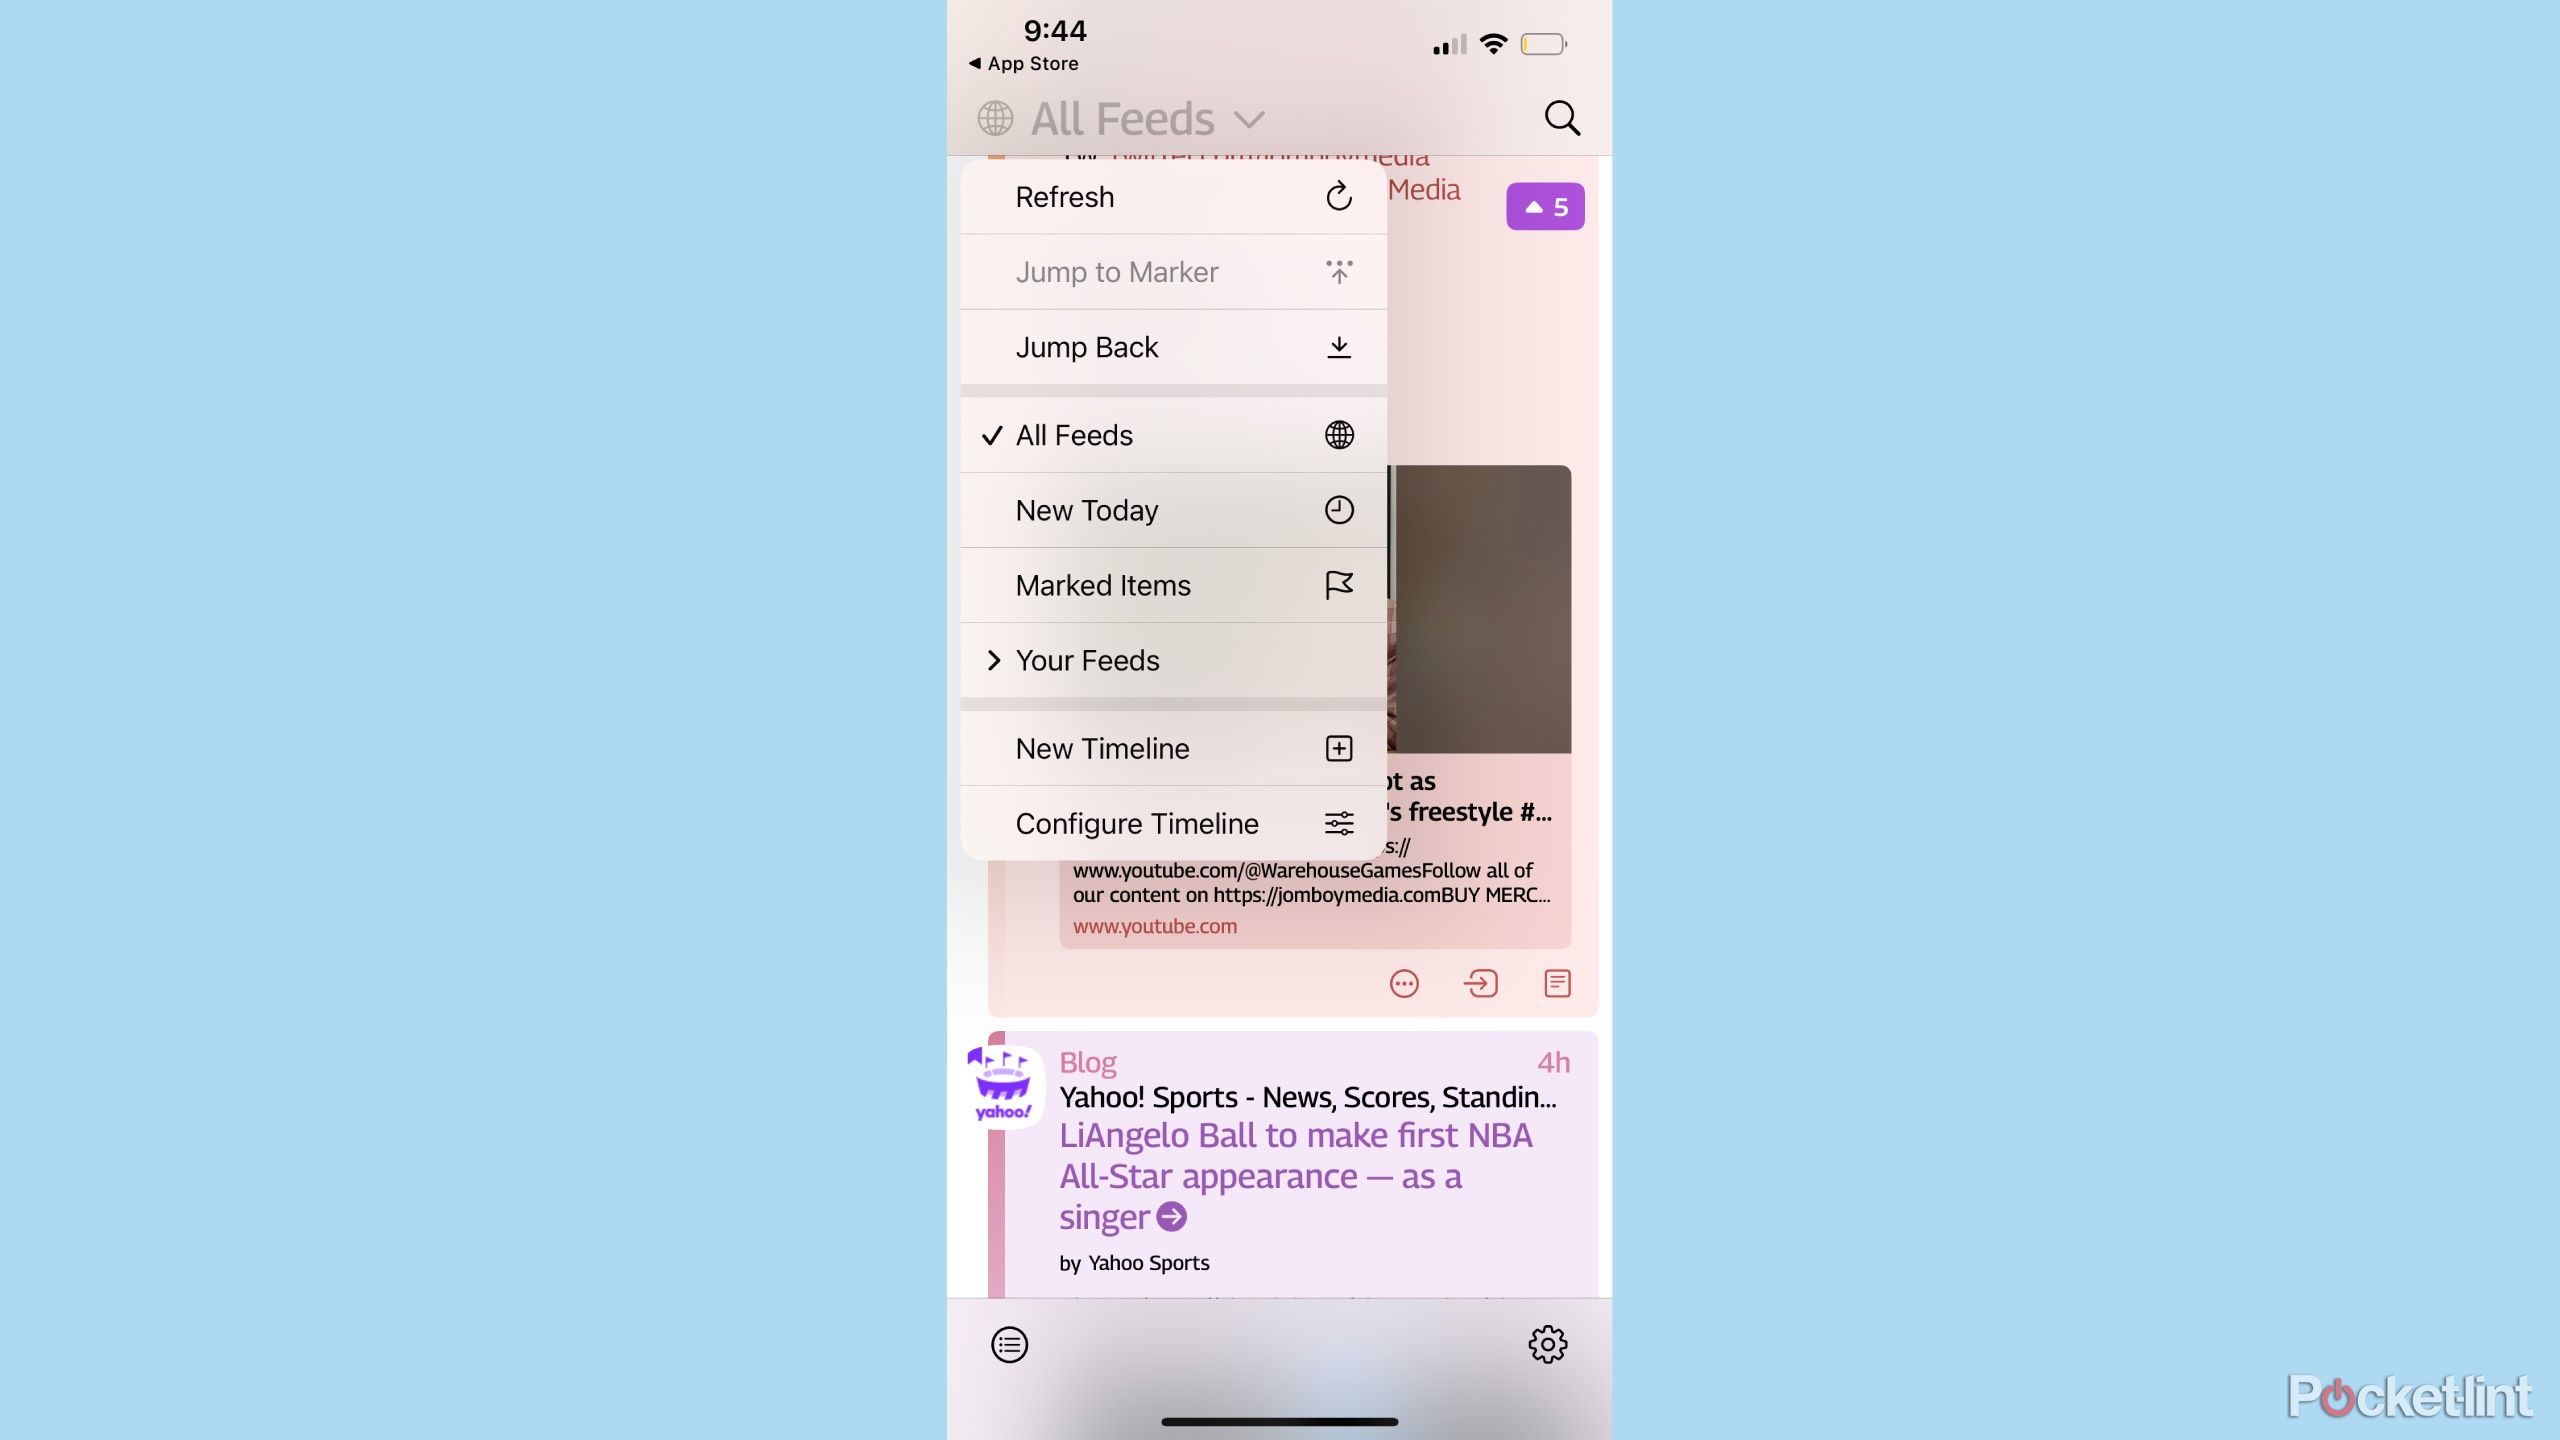Click the New Timeline plus icon
2560x1440 pixels.
pos(1338,747)
